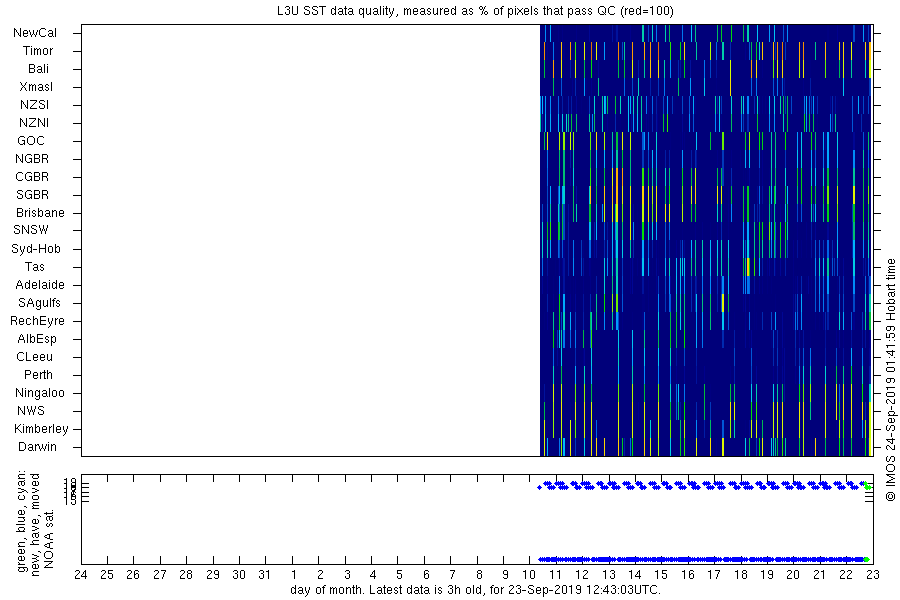900x600 pixels.
Task: Click day 5 on the x-axis
Action: click(399, 575)
